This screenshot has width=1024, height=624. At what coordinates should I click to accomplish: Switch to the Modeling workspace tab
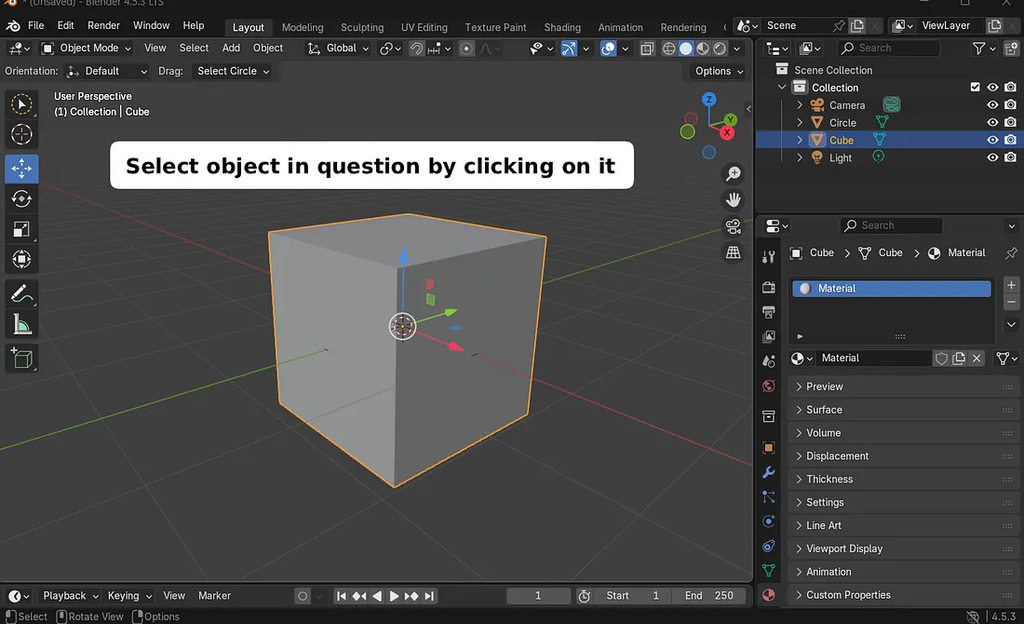click(302, 27)
